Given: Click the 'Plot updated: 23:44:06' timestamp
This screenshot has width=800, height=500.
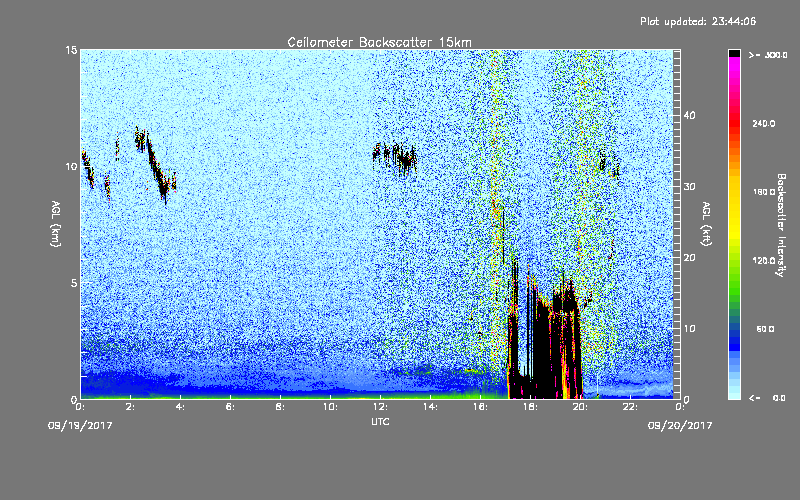Looking at the screenshot, I should [x=698, y=21].
